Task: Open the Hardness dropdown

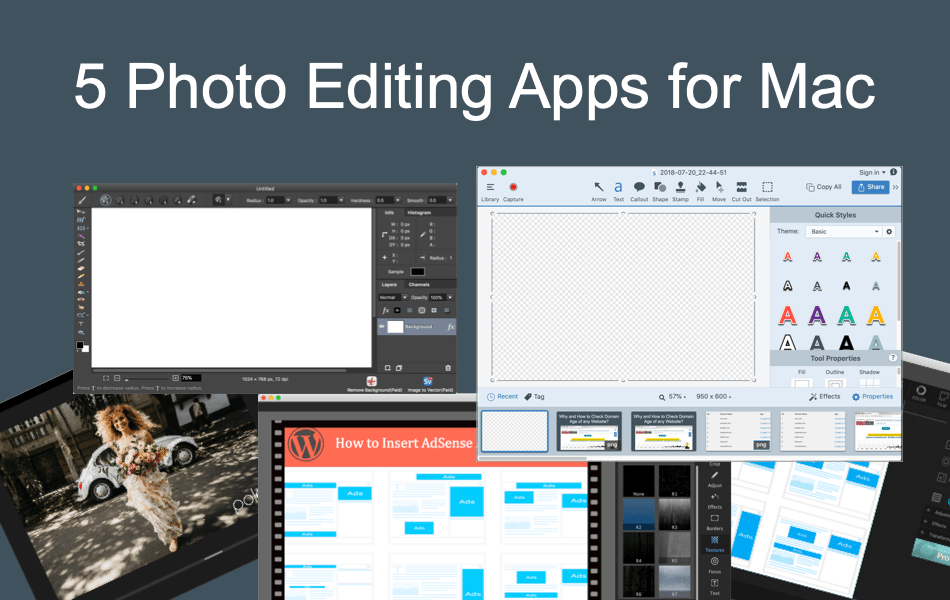Action: pos(397,200)
